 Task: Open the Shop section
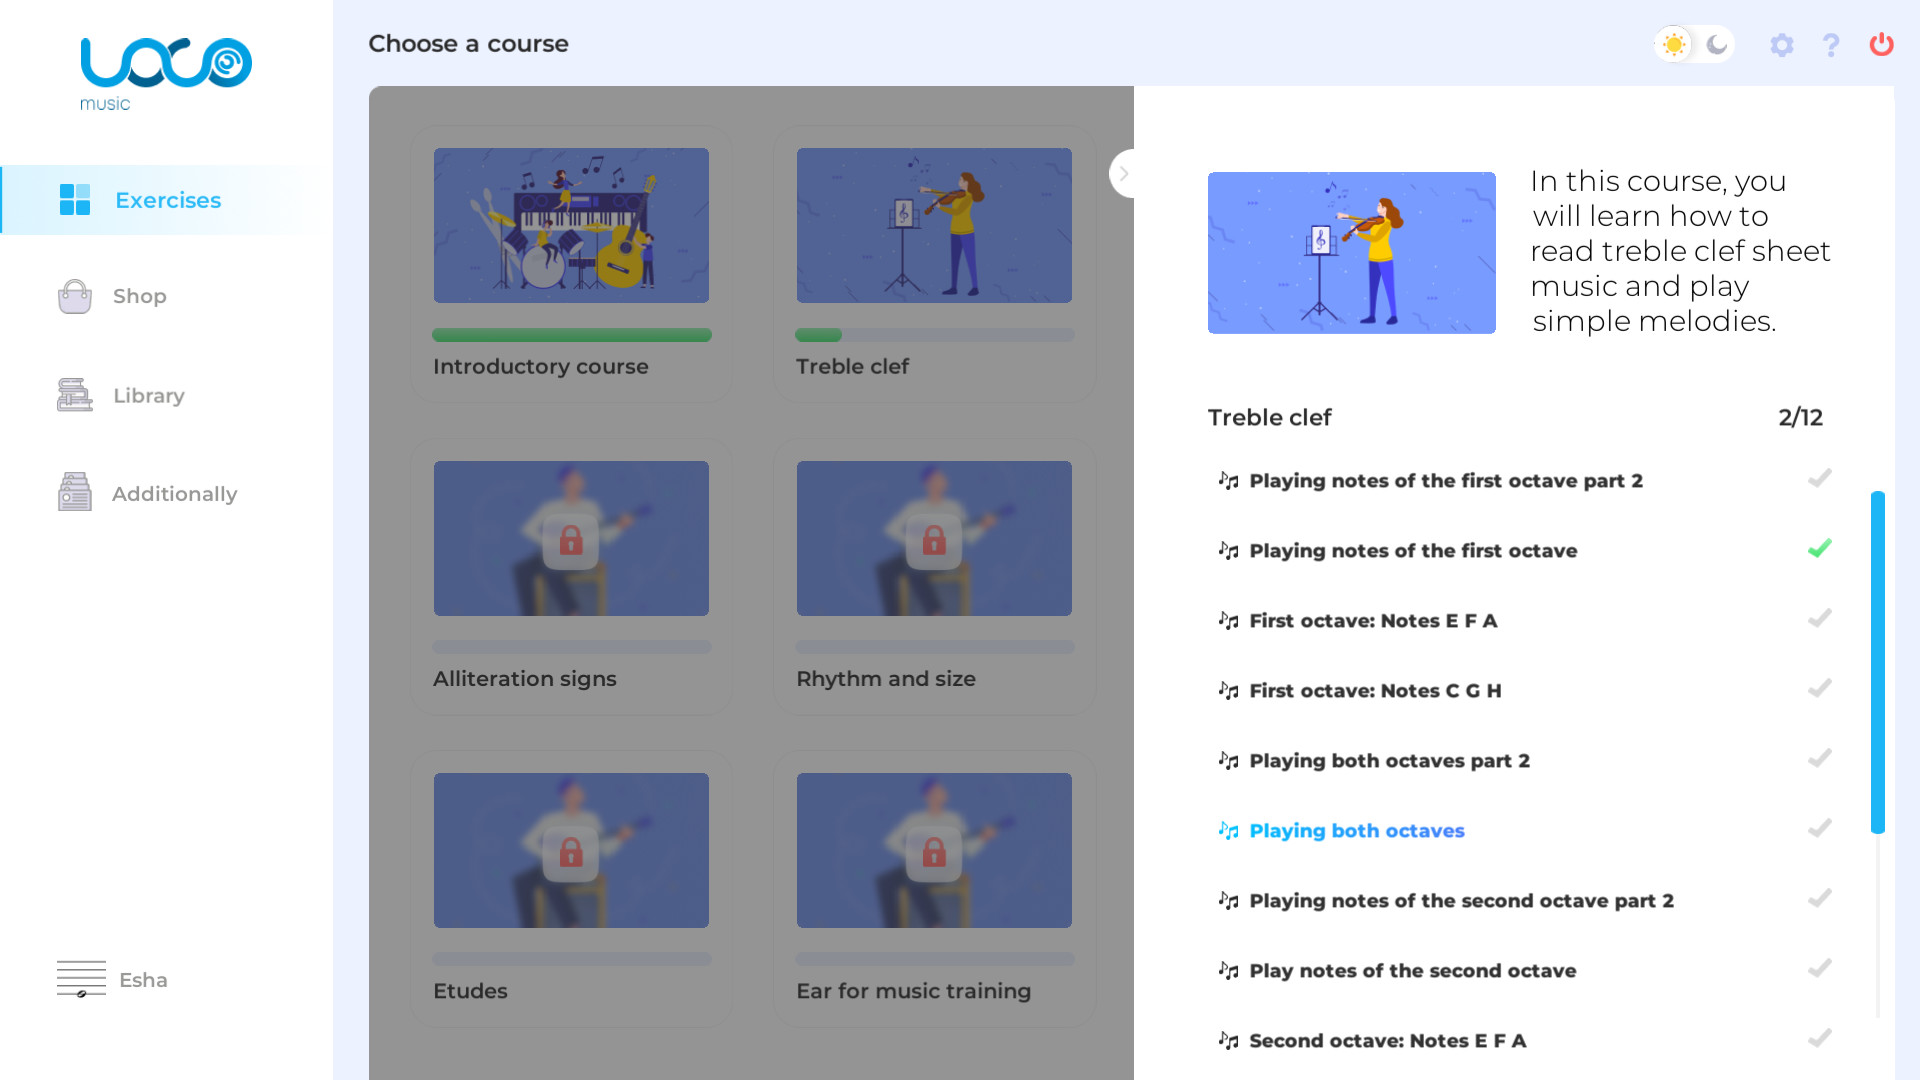click(139, 296)
